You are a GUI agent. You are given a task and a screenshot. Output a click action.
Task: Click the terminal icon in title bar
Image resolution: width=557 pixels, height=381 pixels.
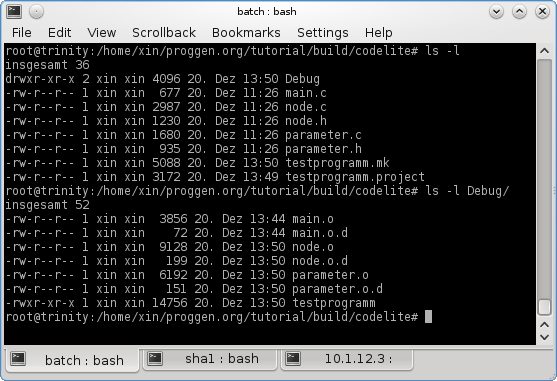point(14,12)
